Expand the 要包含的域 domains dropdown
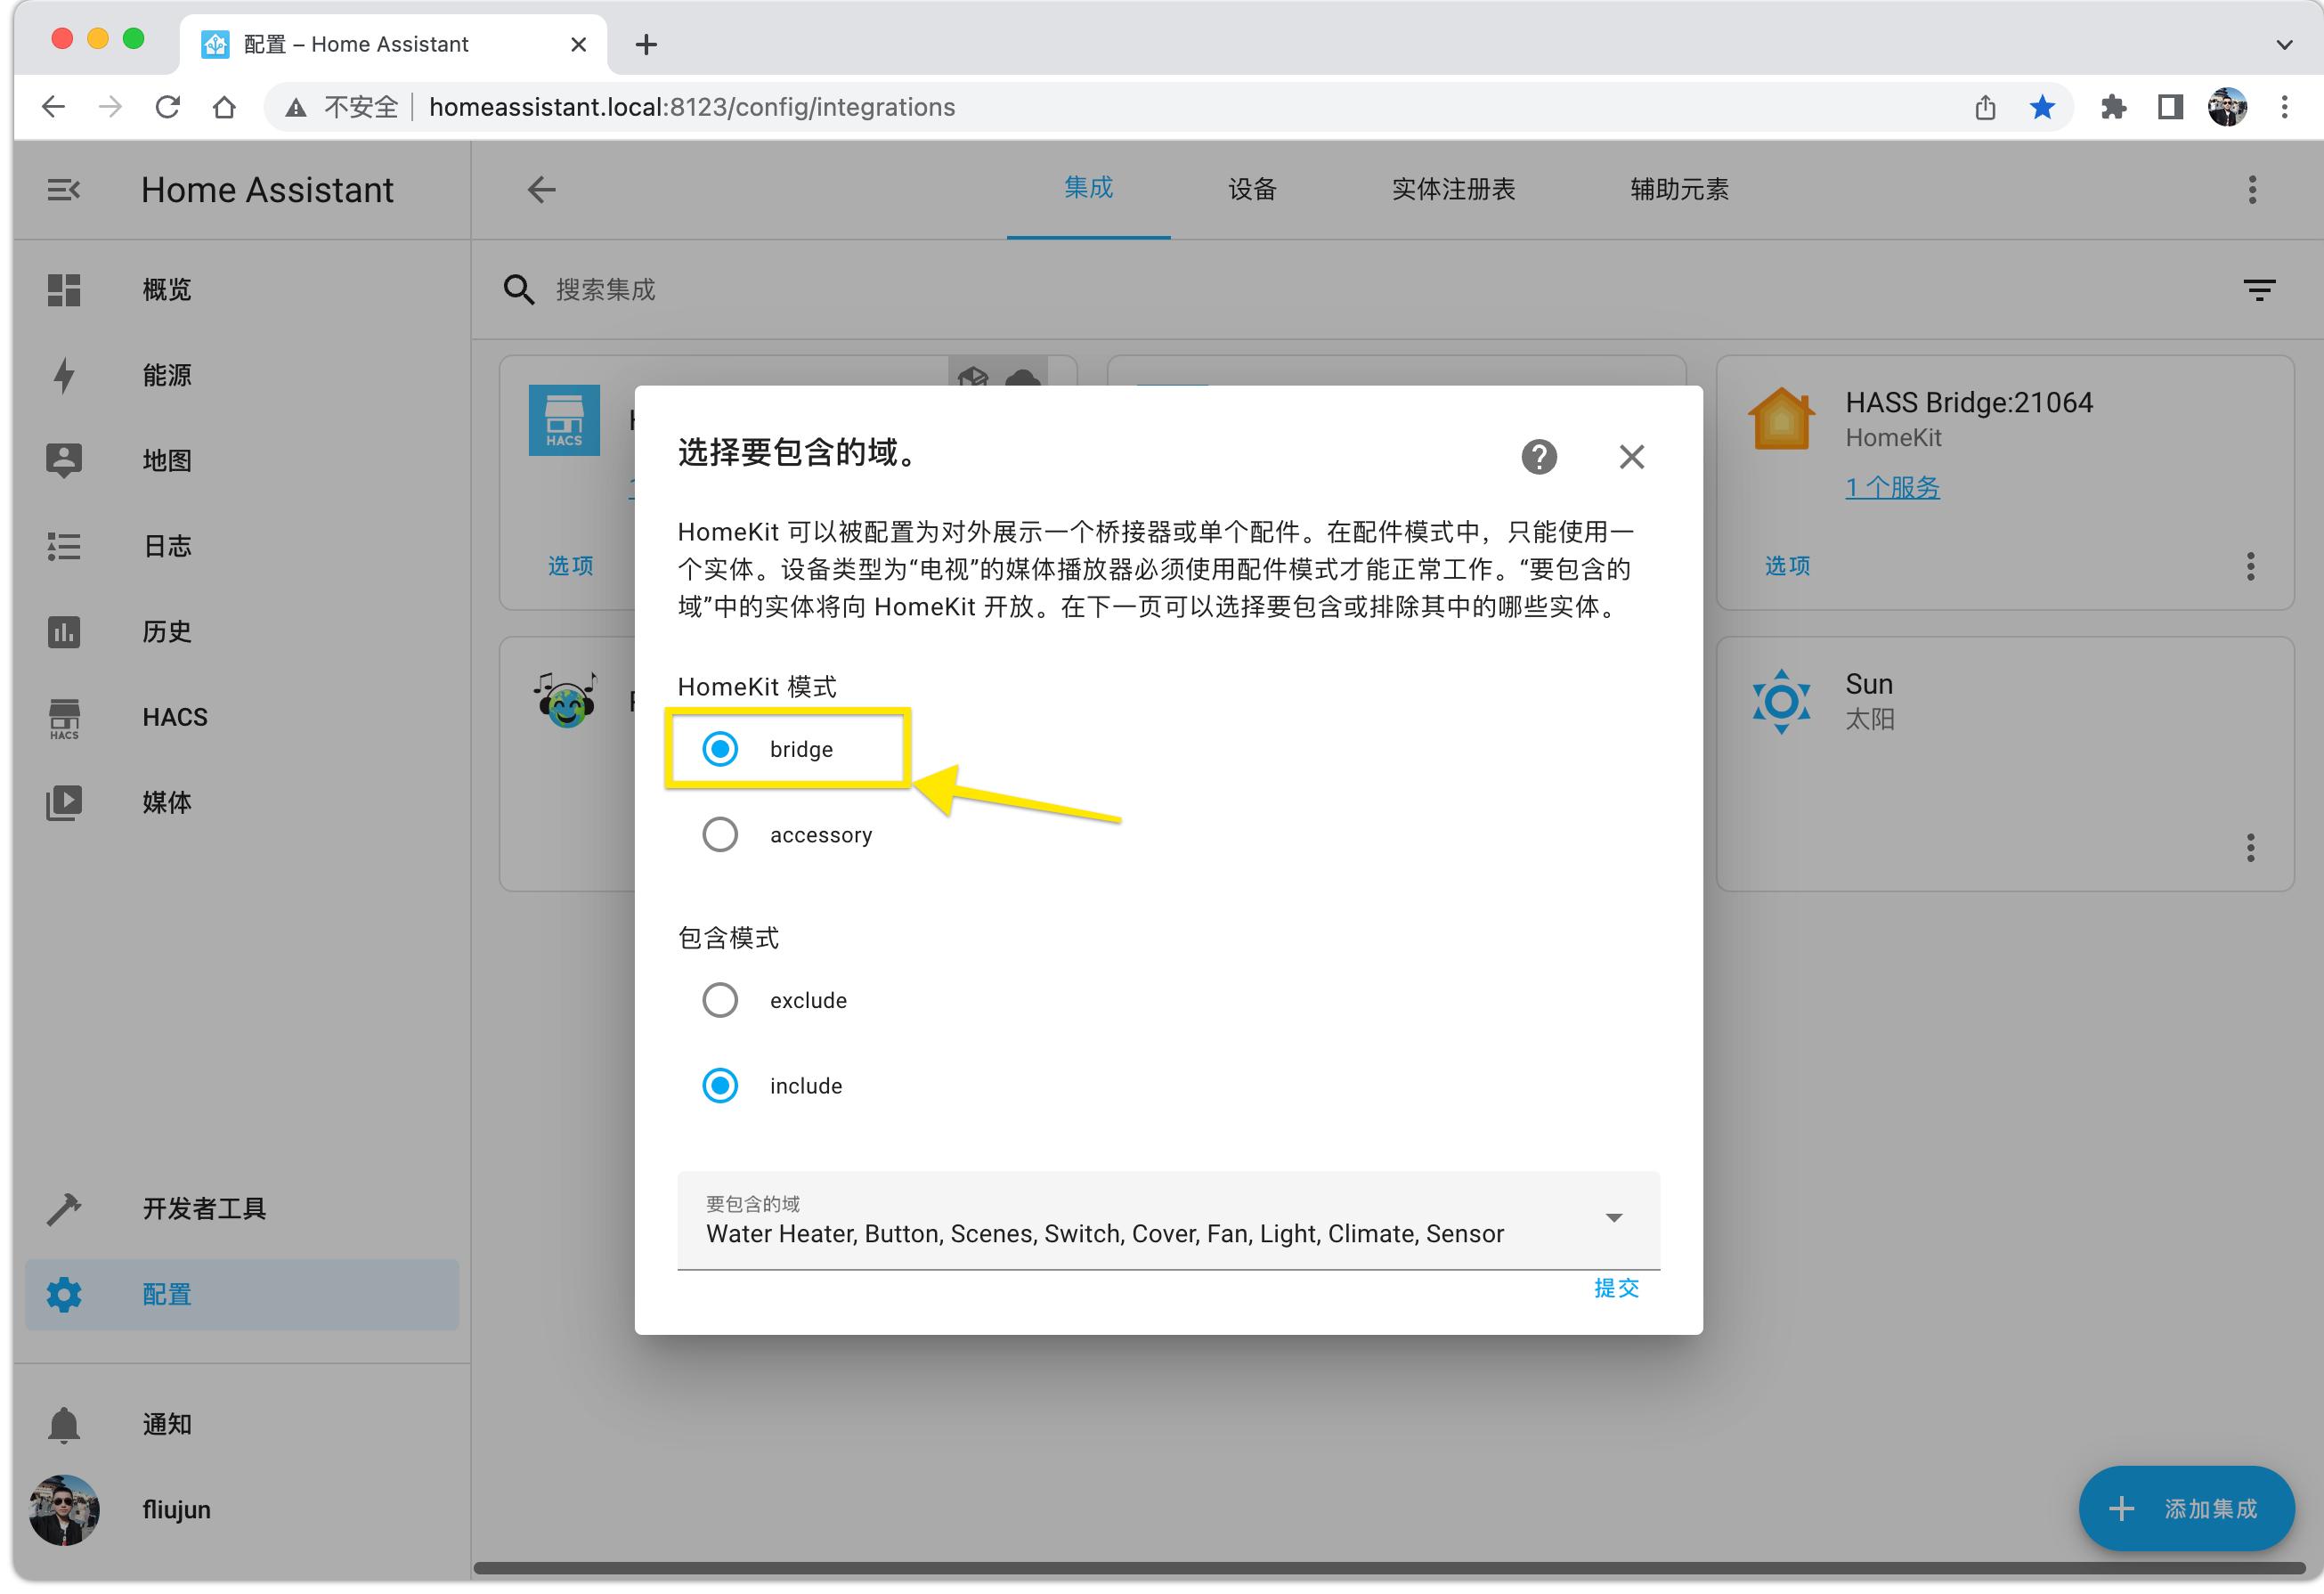 point(1614,1218)
